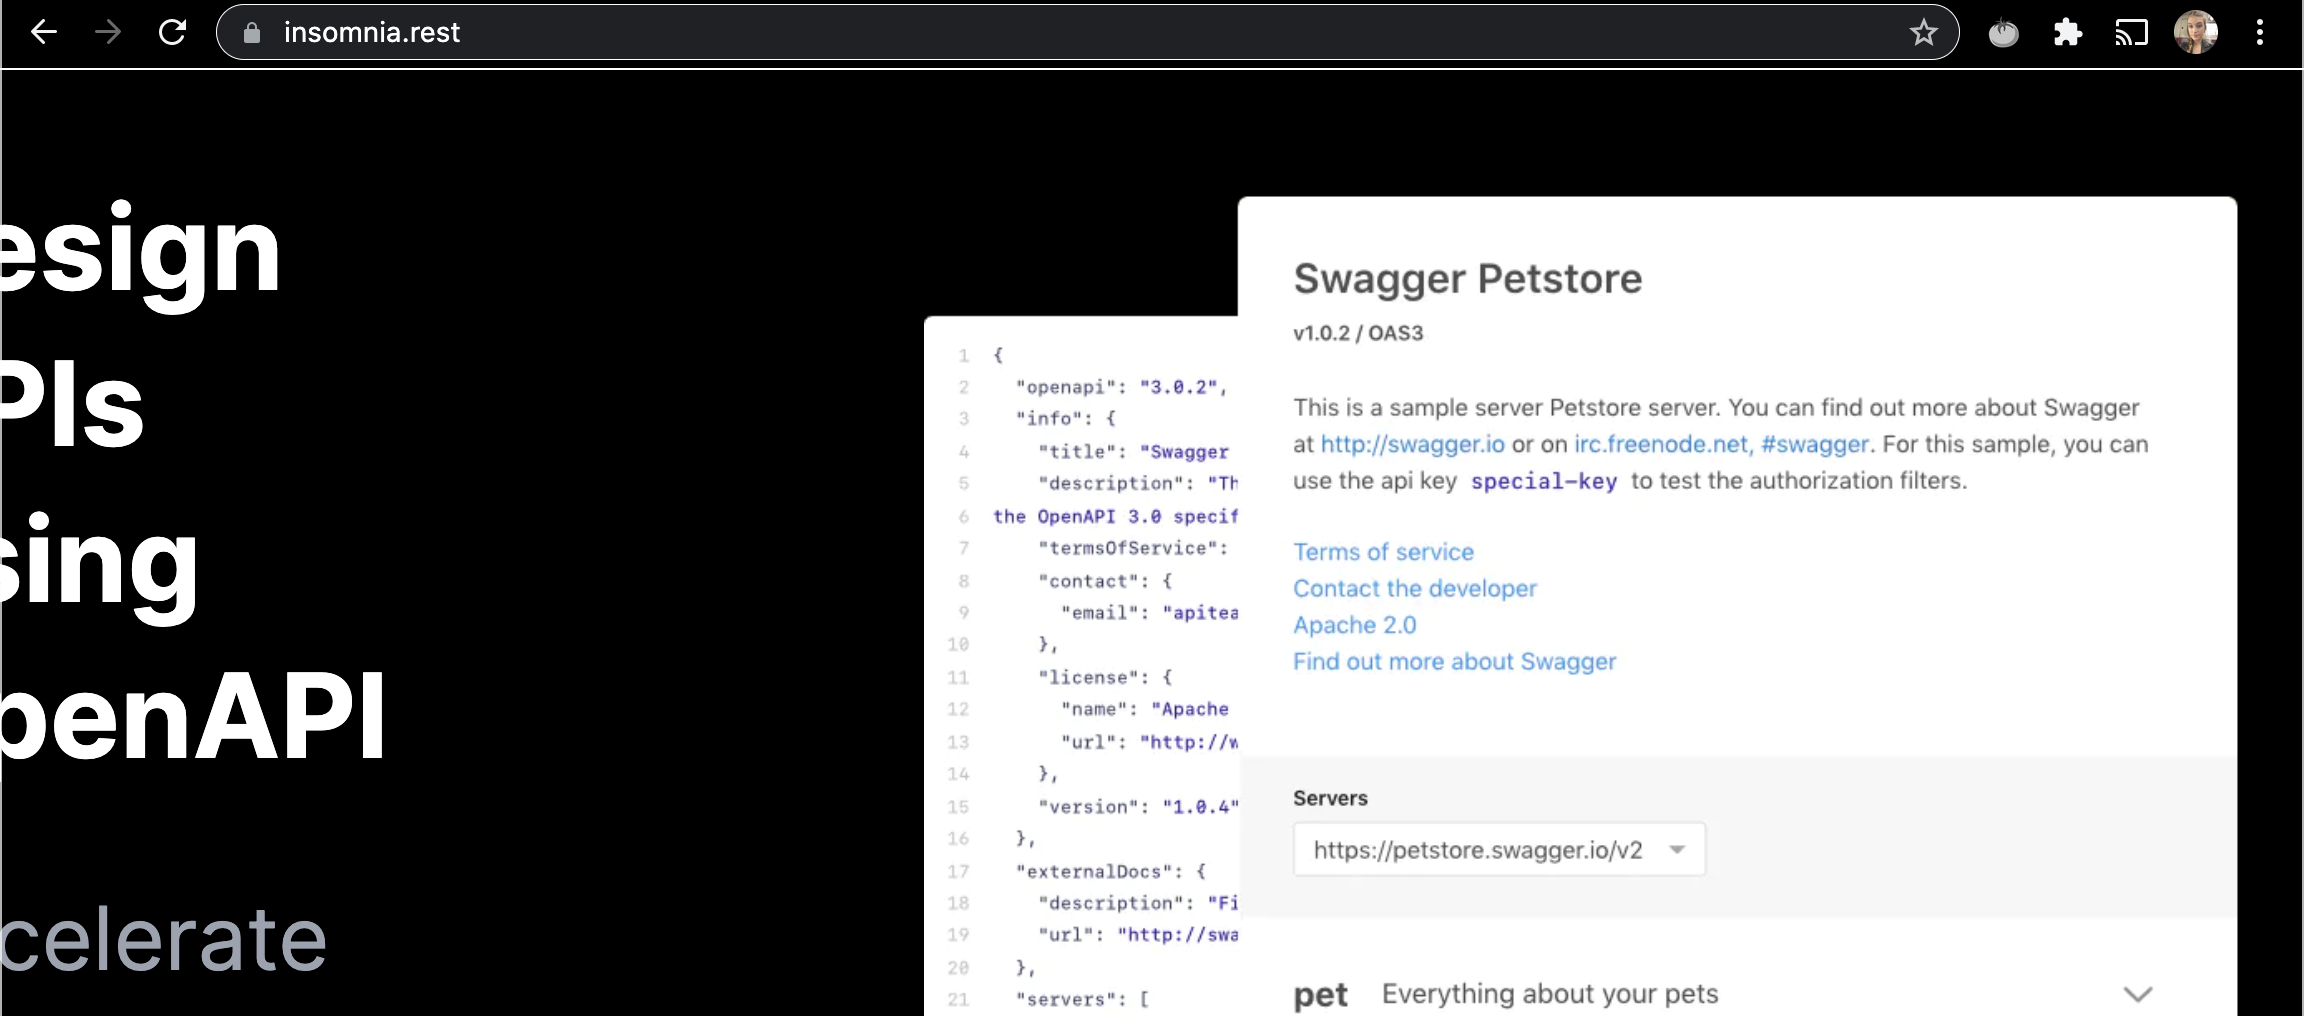The image size is (2304, 1016).
Task: Expand the pet section chevron
Action: 2137,994
